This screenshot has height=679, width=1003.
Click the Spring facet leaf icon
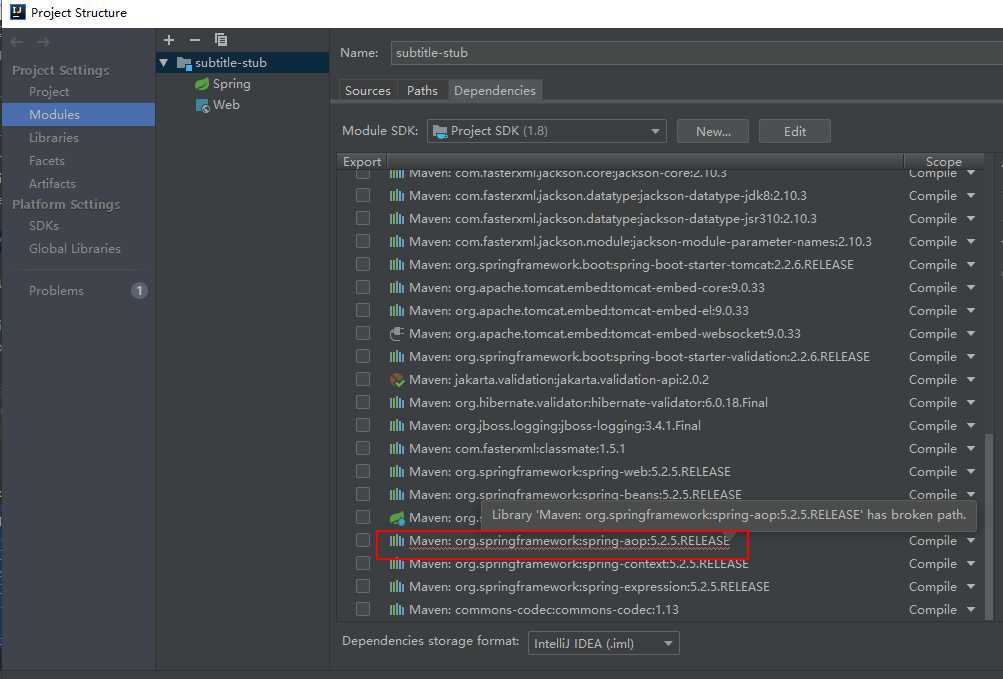(202, 84)
